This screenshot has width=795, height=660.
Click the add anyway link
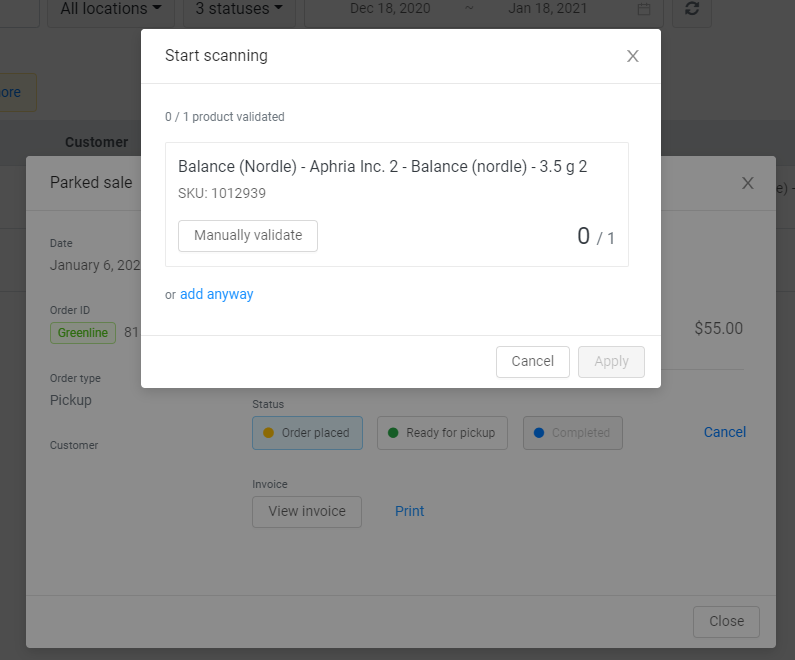click(x=216, y=294)
